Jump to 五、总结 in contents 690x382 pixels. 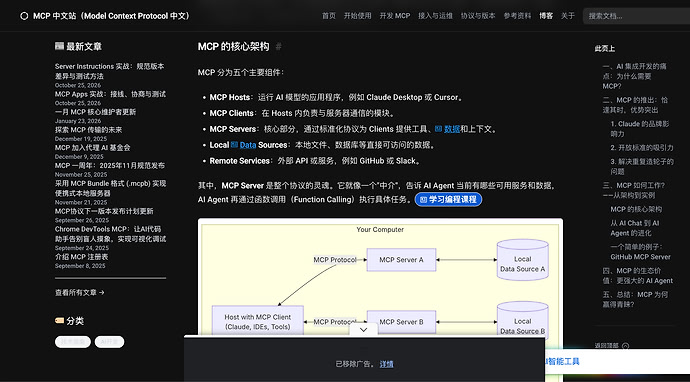pyautogui.click(x=635, y=299)
